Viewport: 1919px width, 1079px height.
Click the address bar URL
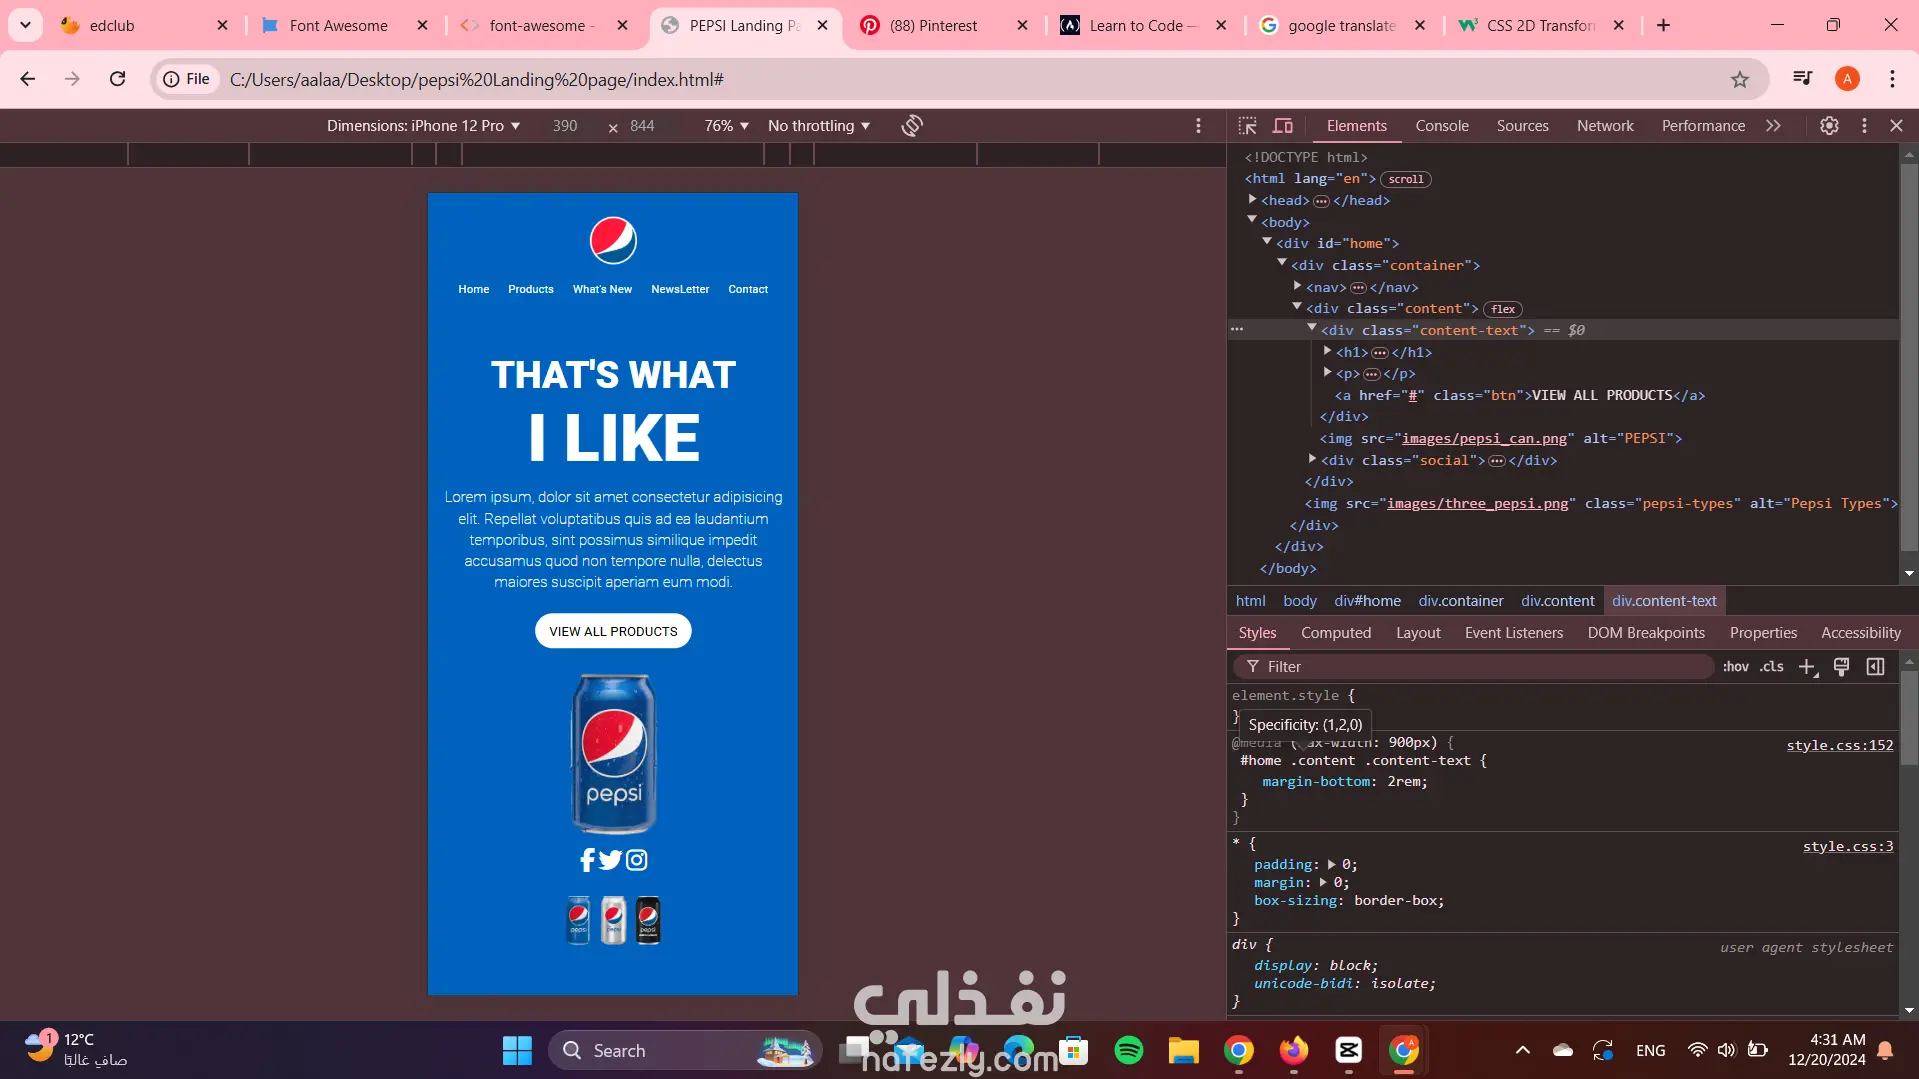point(476,79)
